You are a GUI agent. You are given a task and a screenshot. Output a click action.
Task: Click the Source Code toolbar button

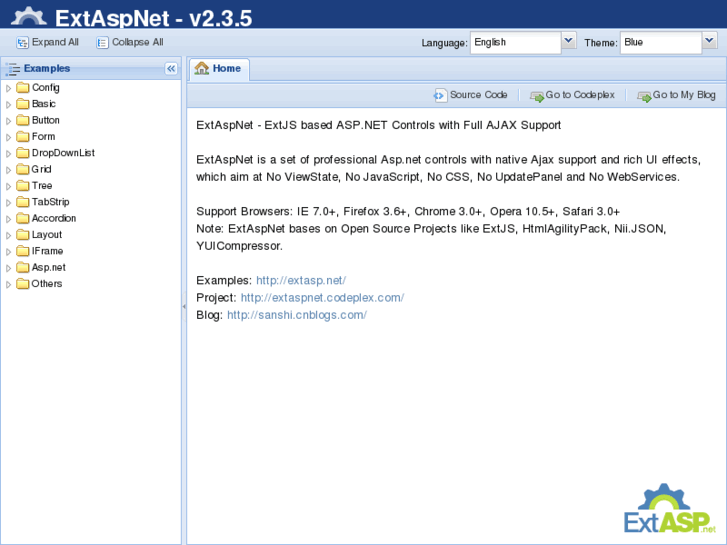coord(471,95)
